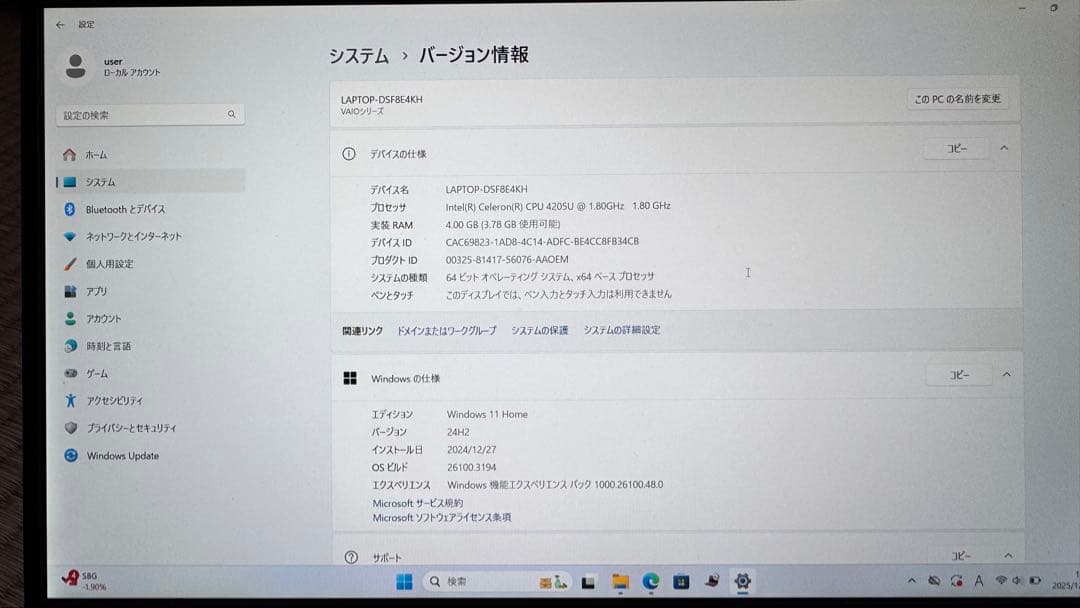1080x608 pixels.
Task: Click the taskbar app left of Settings gear
Action: click(x=712, y=582)
